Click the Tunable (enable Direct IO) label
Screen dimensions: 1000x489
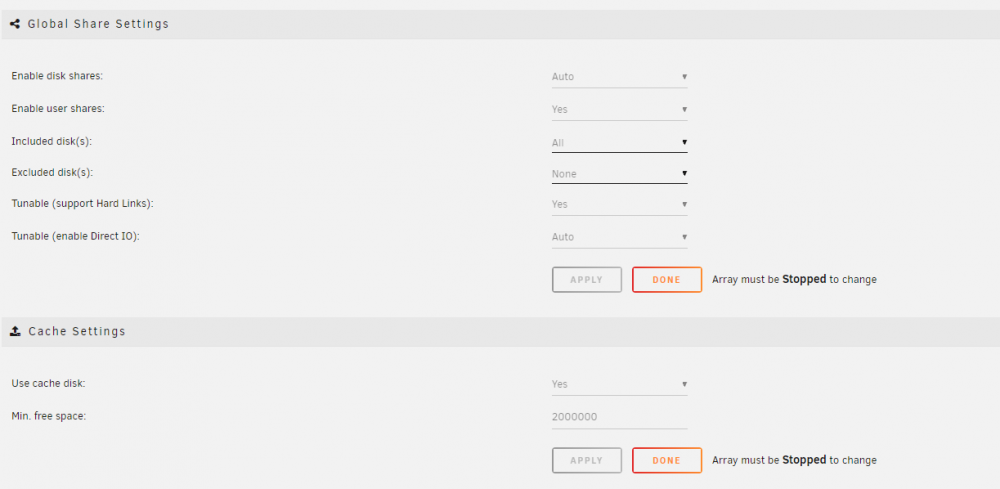click(75, 236)
